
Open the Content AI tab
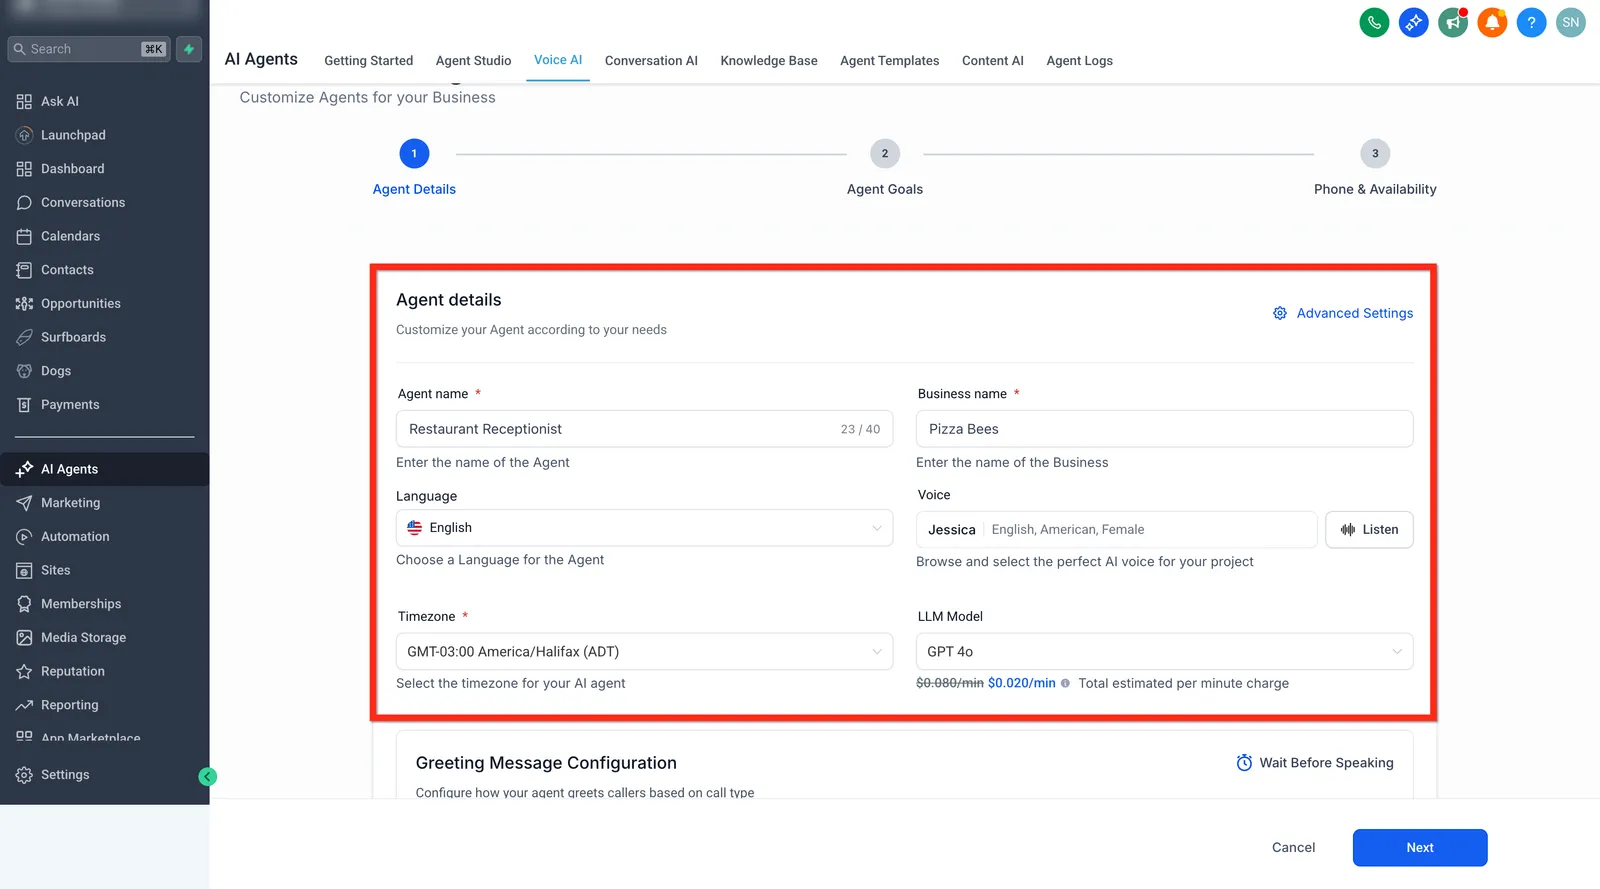(993, 61)
